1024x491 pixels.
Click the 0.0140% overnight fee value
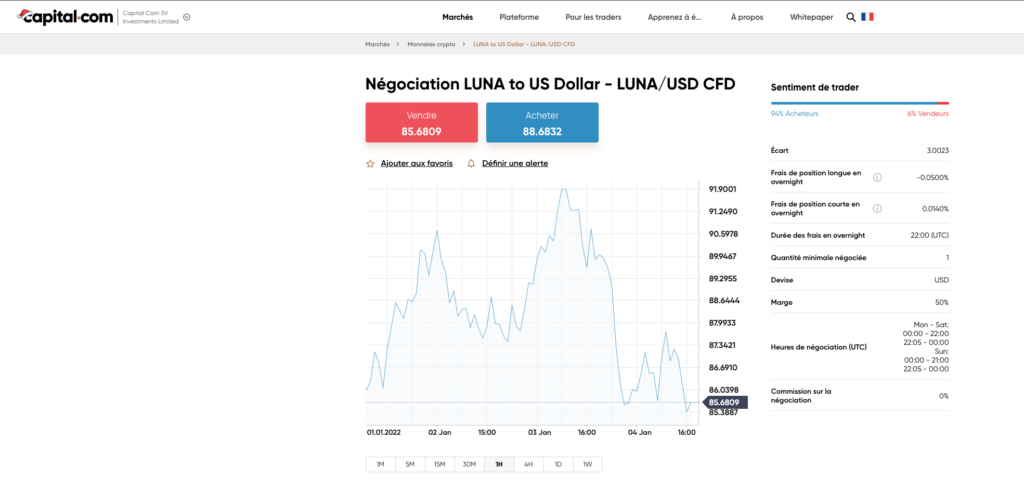point(935,208)
